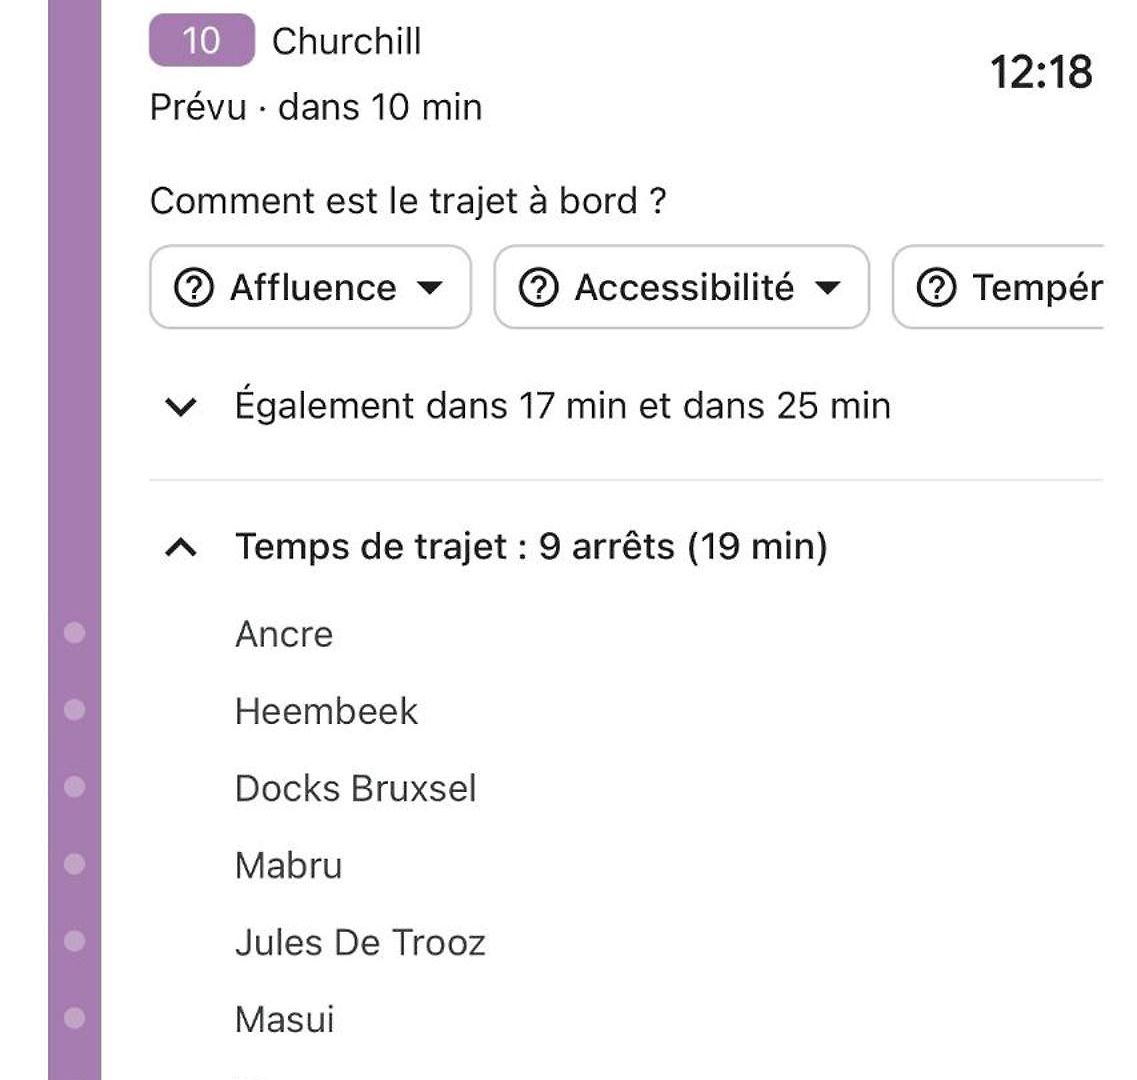Select the stop dot next to Jules De Trooz

pos(75,941)
